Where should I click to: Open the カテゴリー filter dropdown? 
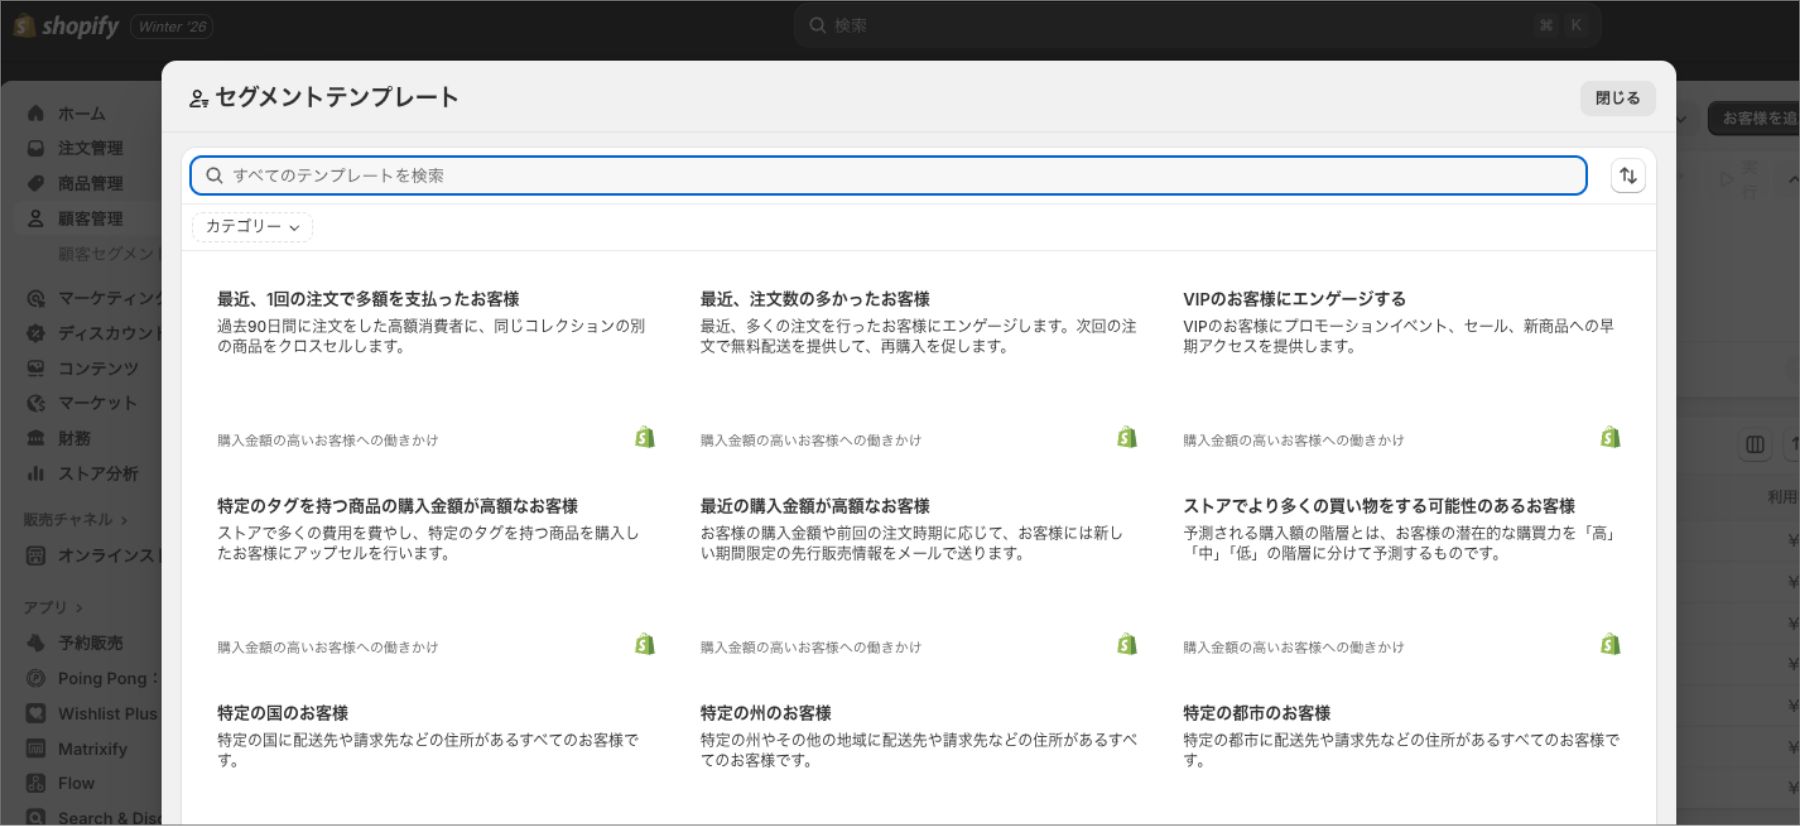click(x=252, y=227)
